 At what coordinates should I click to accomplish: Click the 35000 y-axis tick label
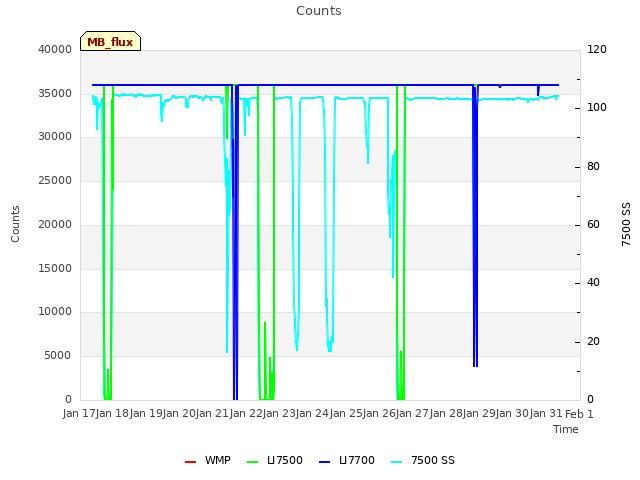[55, 93]
